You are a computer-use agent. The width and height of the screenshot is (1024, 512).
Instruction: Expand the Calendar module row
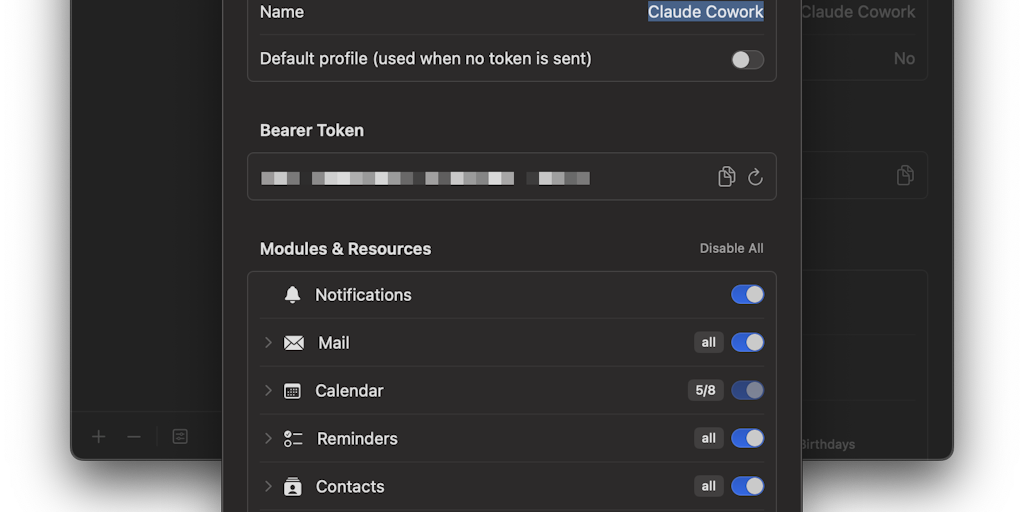pyautogui.click(x=268, y=391)
